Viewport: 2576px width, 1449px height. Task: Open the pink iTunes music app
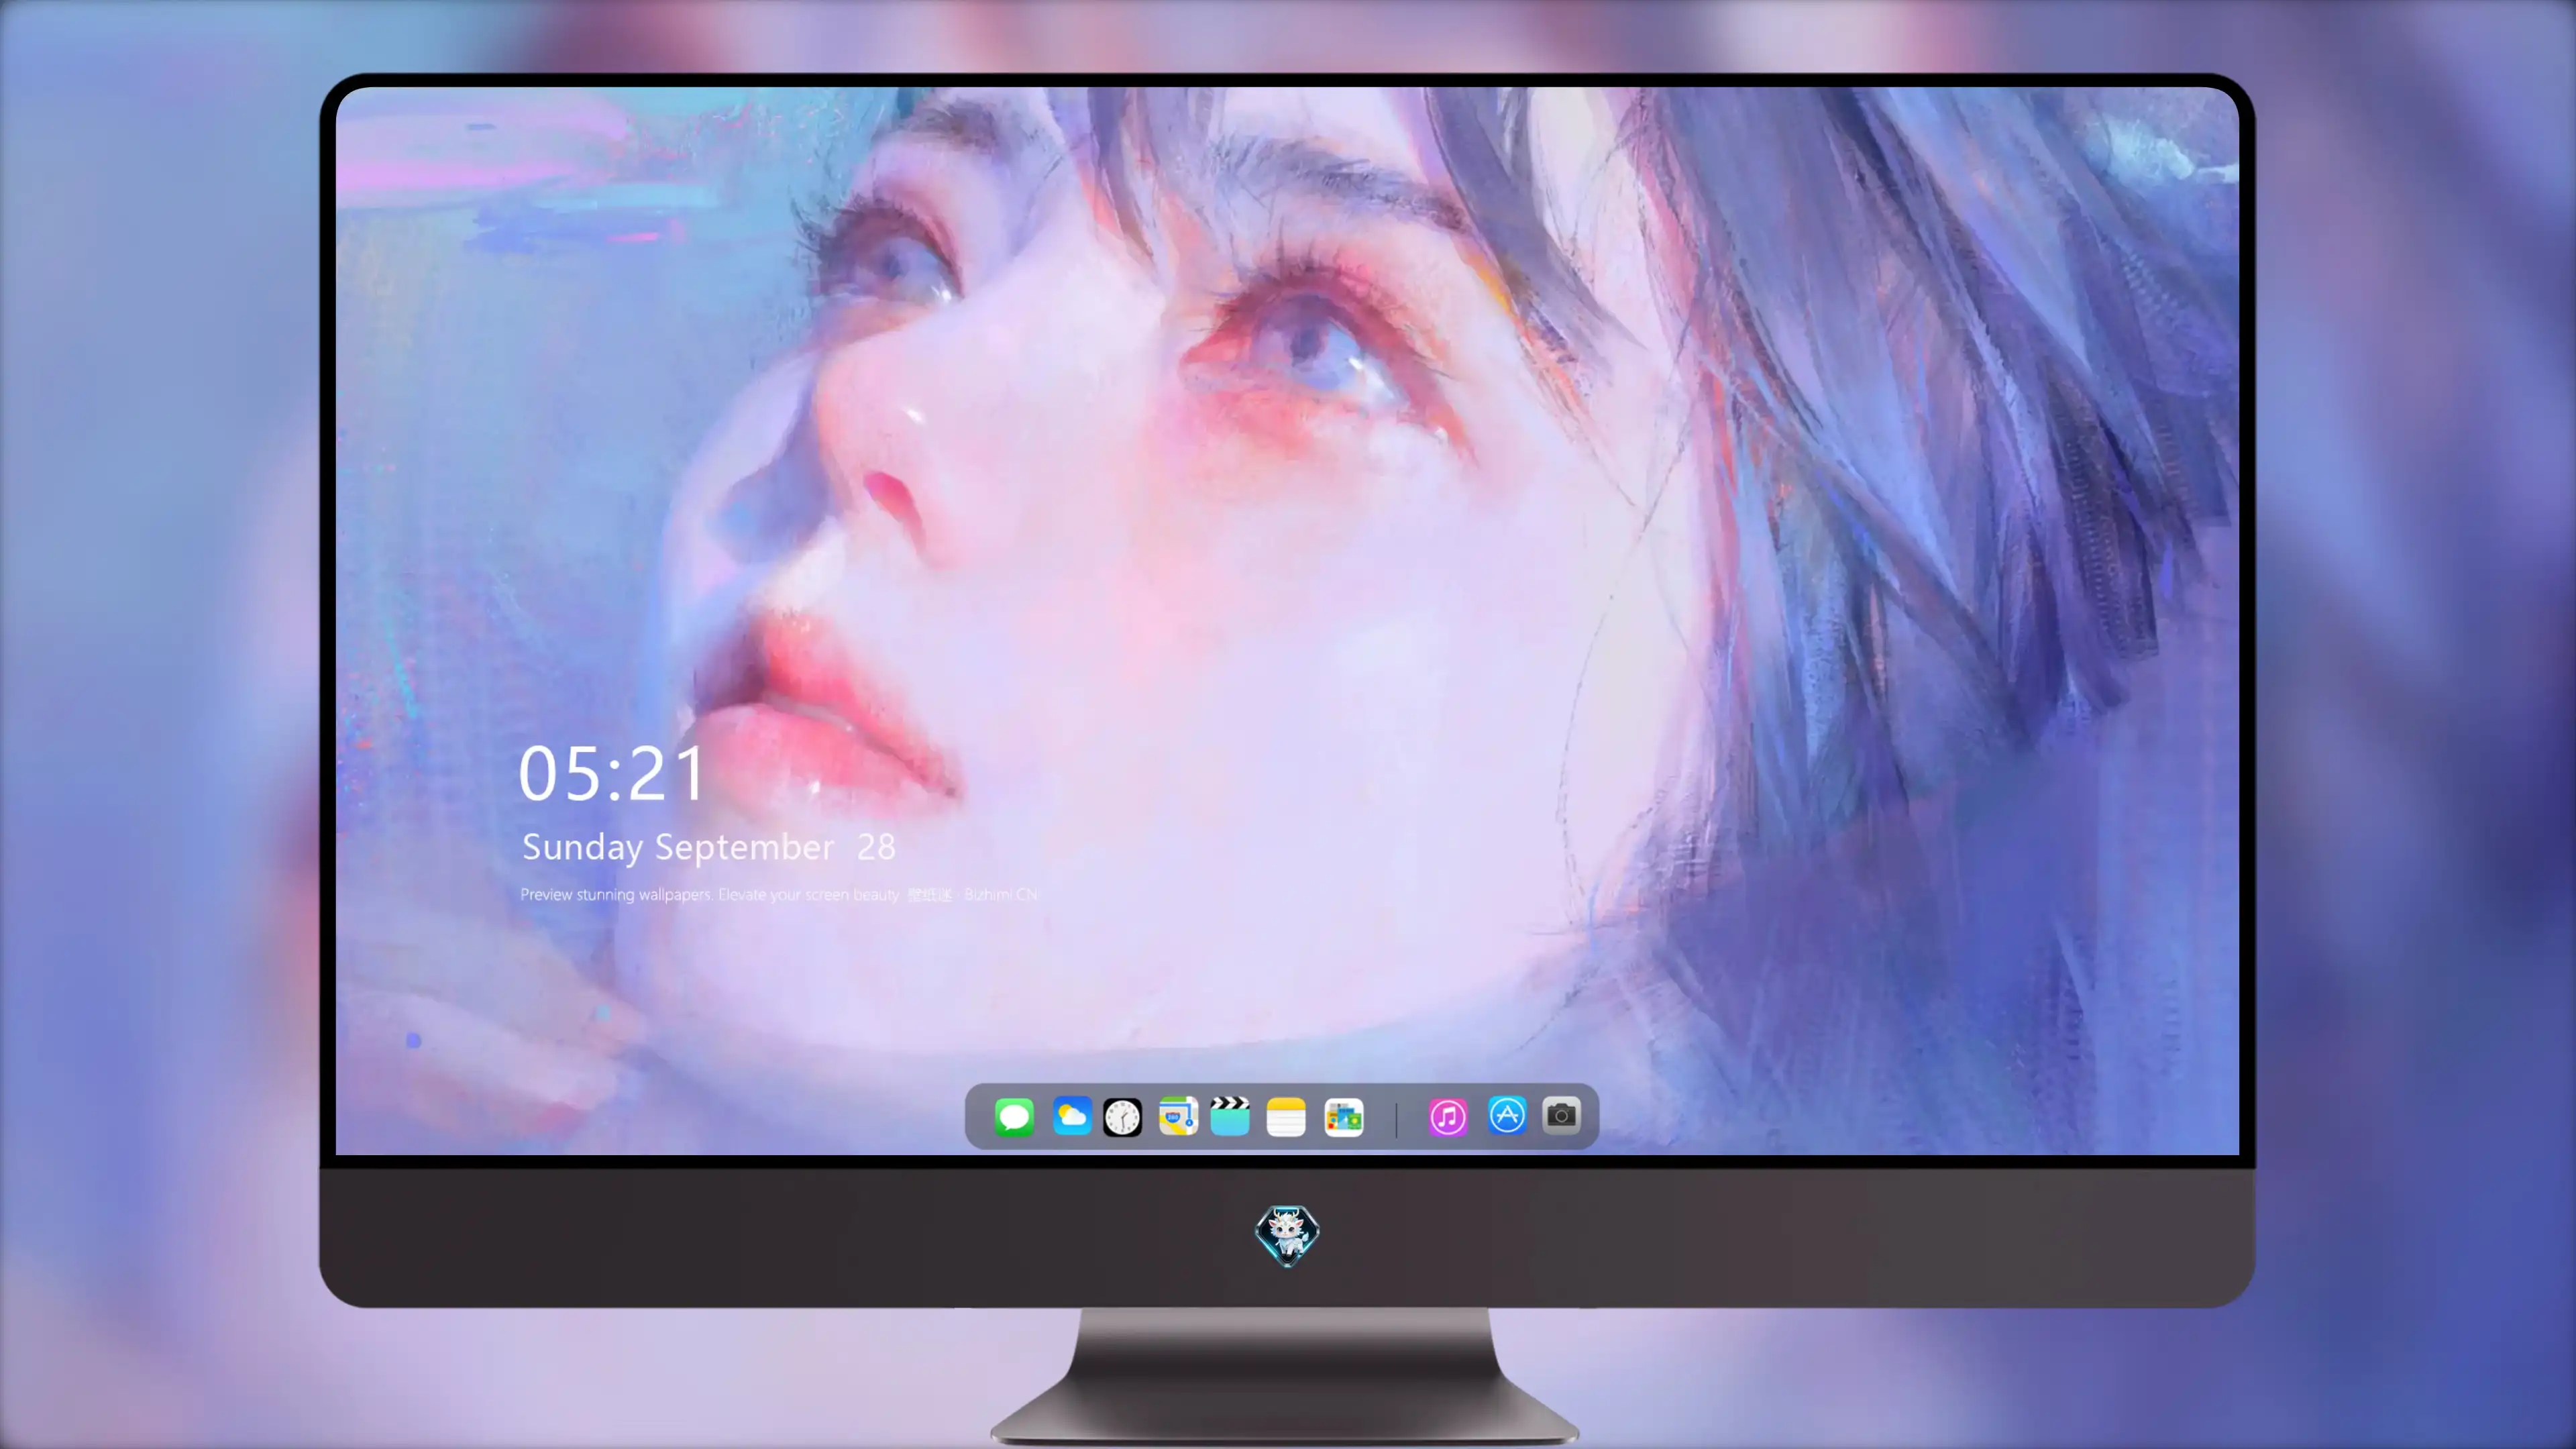[x=1448, y=1117]
